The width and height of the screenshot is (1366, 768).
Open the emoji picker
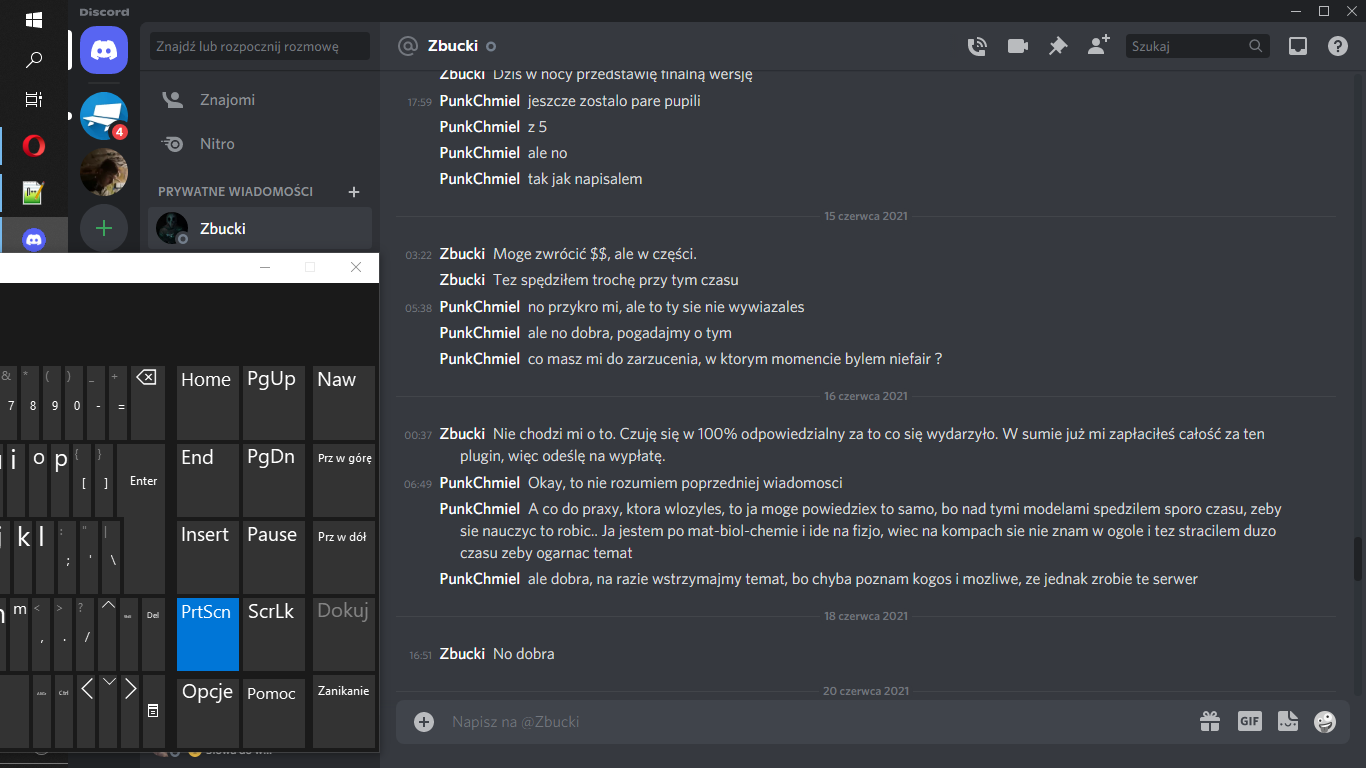[x=1325, y=721]
